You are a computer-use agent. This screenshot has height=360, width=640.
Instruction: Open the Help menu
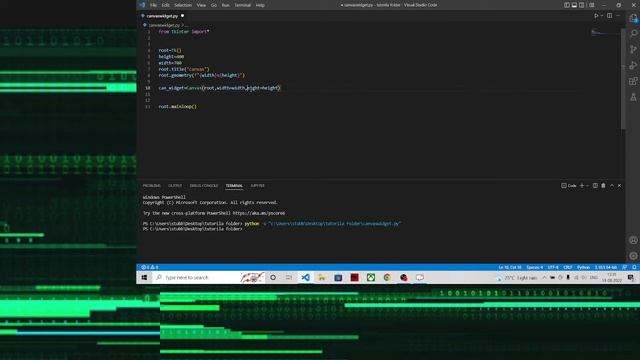pos(260,5)
